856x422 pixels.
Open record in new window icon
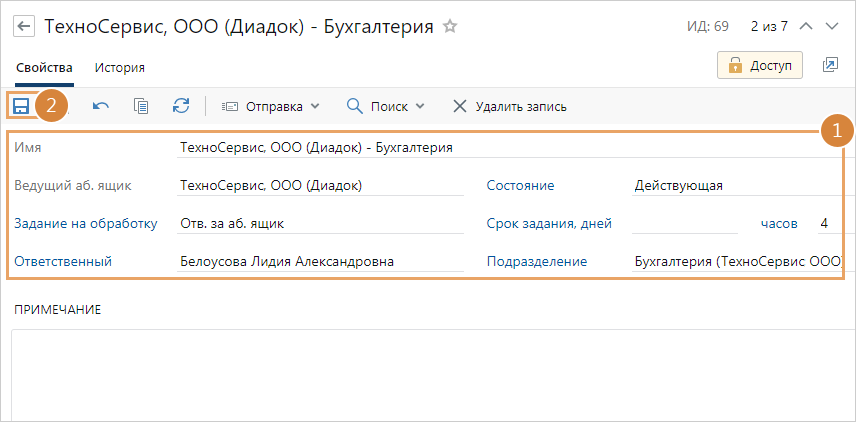(830, 65)
